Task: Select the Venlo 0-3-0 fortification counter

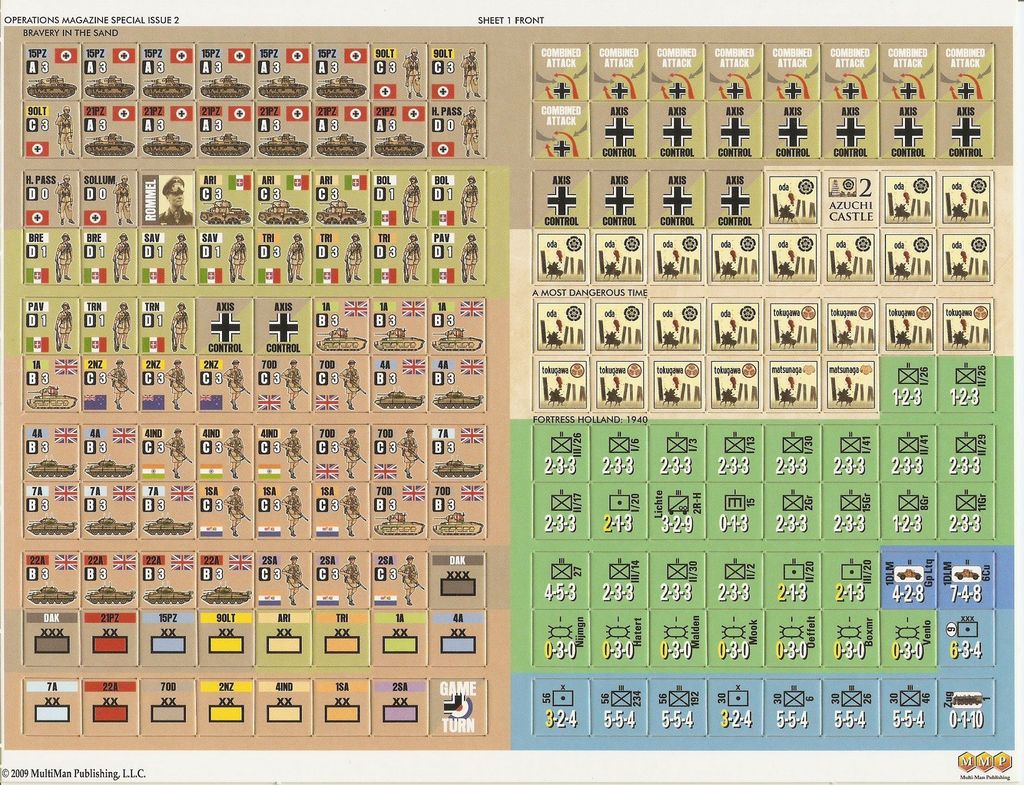Action: (908, 638)
